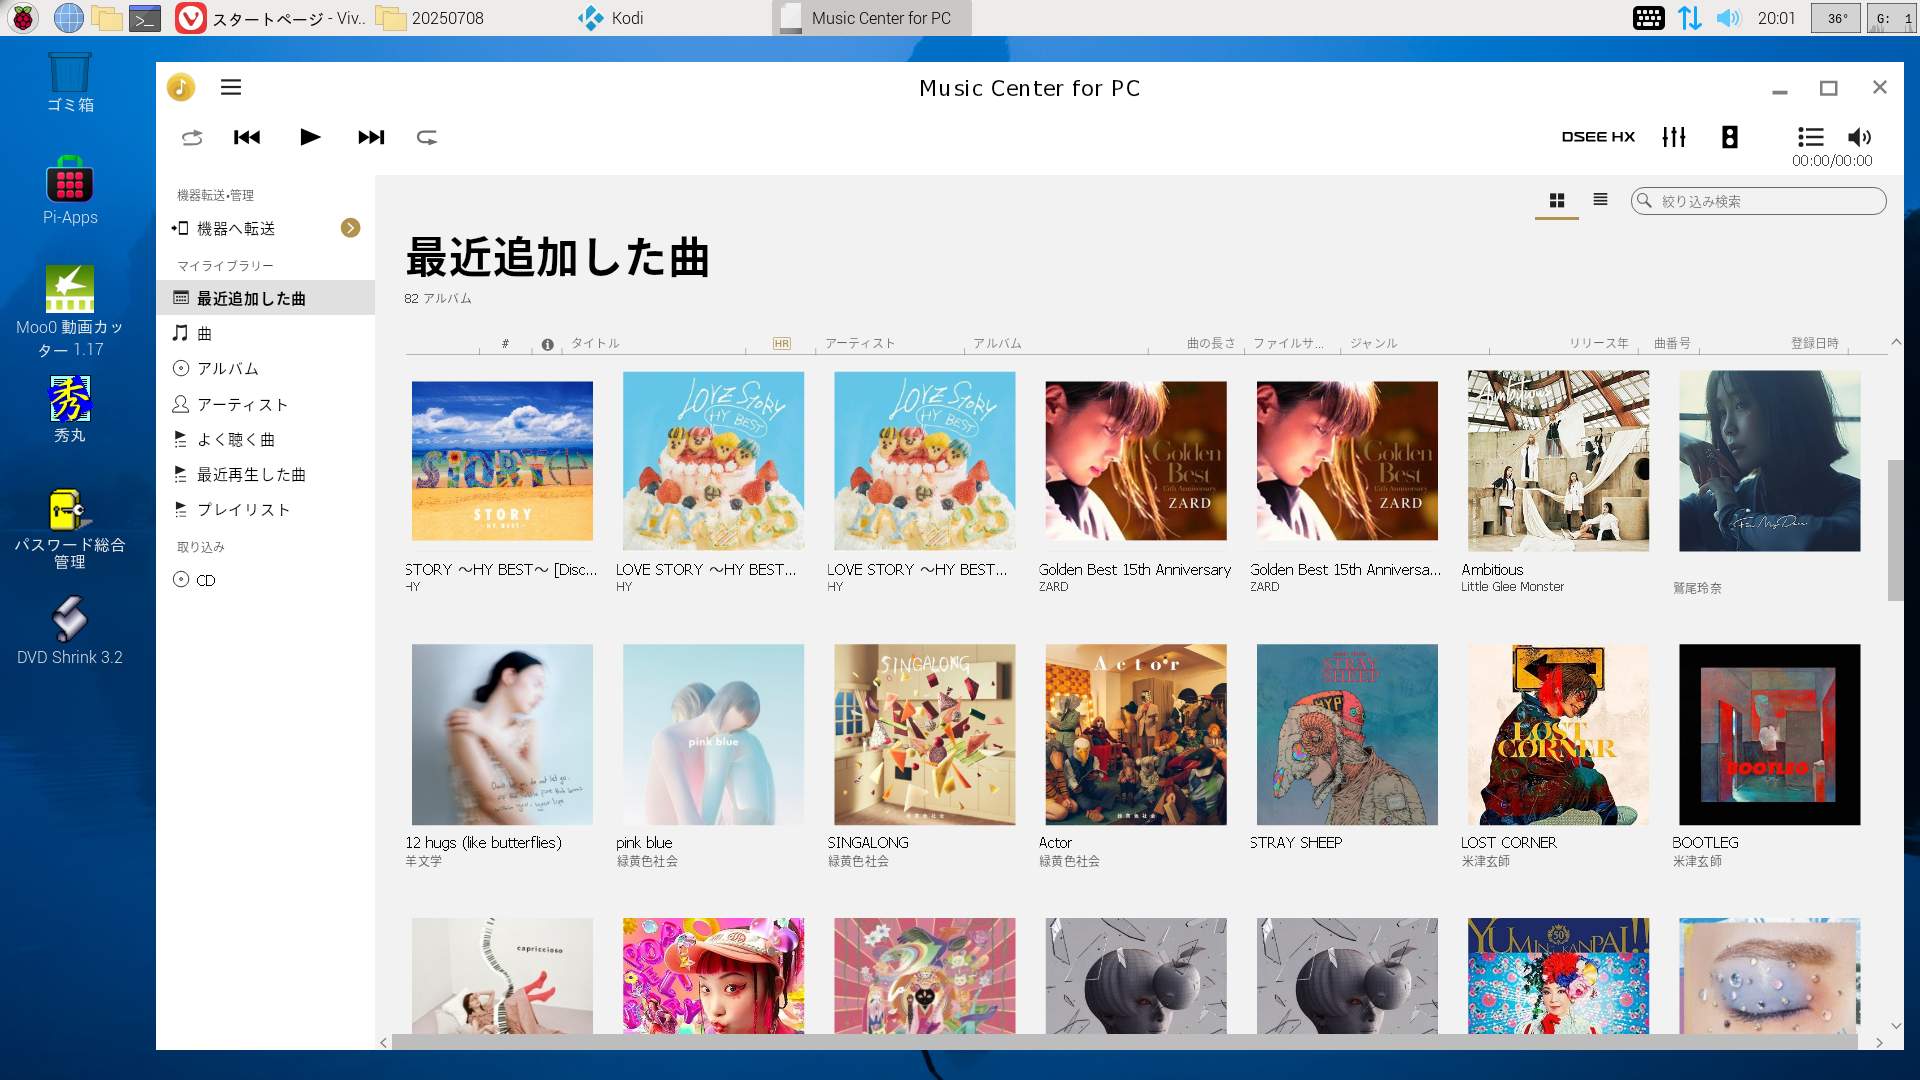Open the hamburger menu in Music Center
This screenshot has height=1080, width=1920.
231,87
